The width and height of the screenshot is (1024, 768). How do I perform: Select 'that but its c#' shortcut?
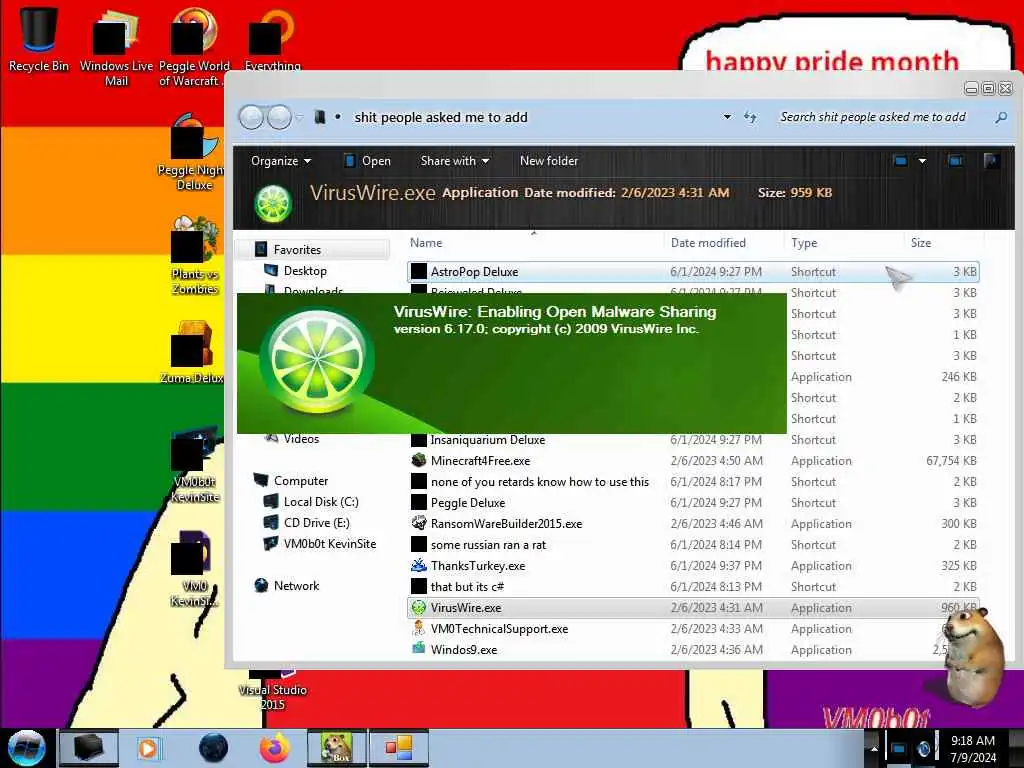[x=693, y=586]
